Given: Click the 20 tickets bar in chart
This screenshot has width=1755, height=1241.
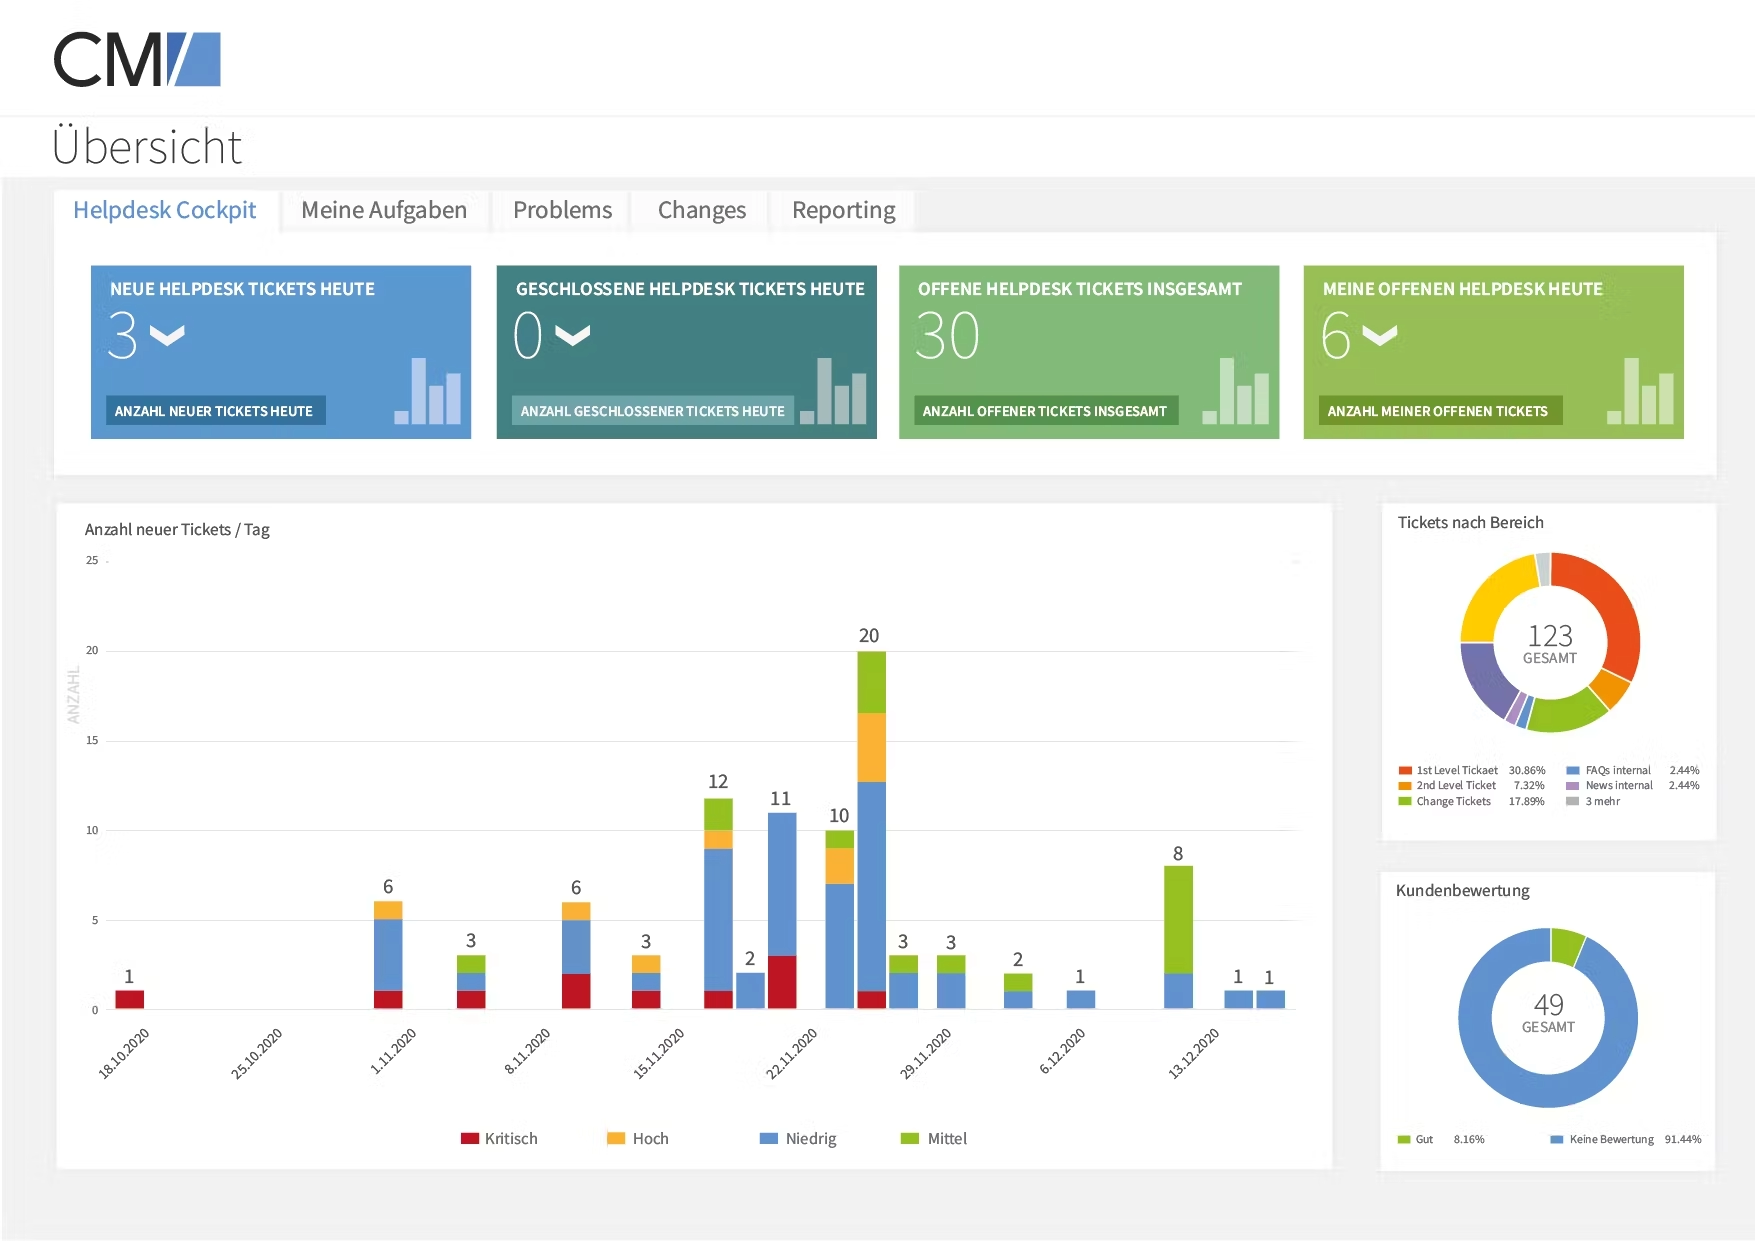Looking at the screenshot, I should (x=871, y=829).
